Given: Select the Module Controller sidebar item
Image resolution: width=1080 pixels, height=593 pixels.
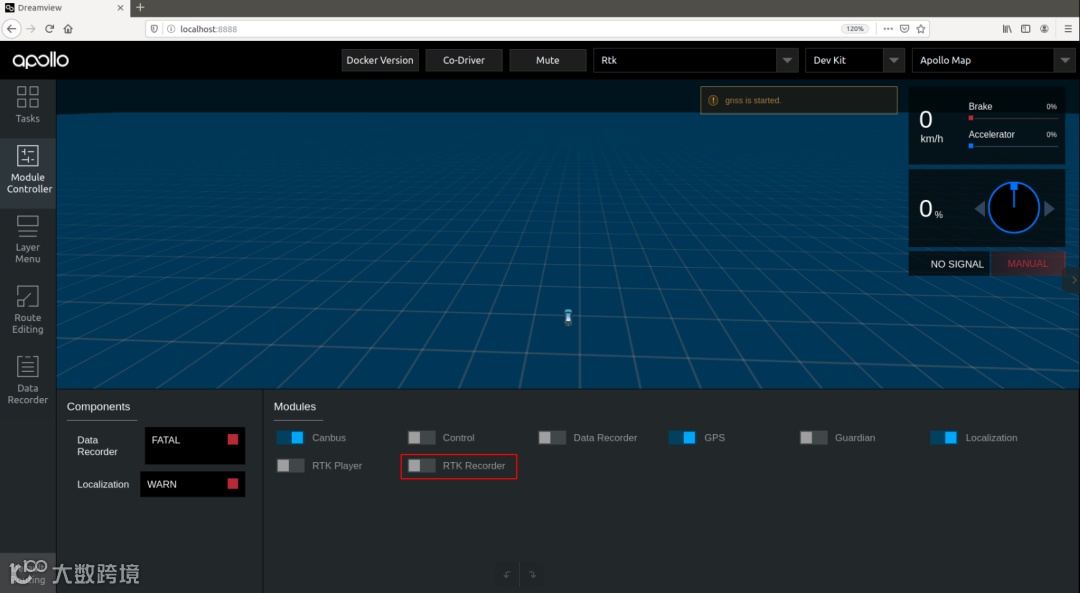Looking at the screenshot, I should [28, 170].
